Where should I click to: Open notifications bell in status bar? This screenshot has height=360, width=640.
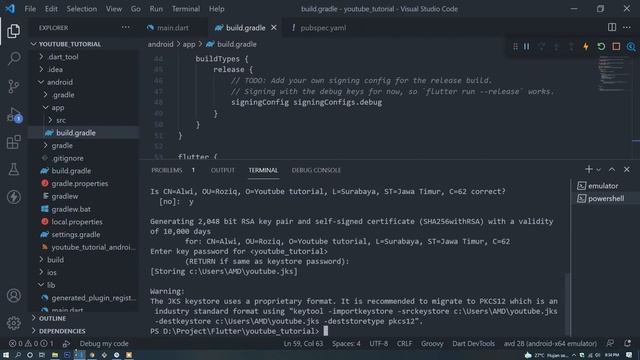(627, 343)
